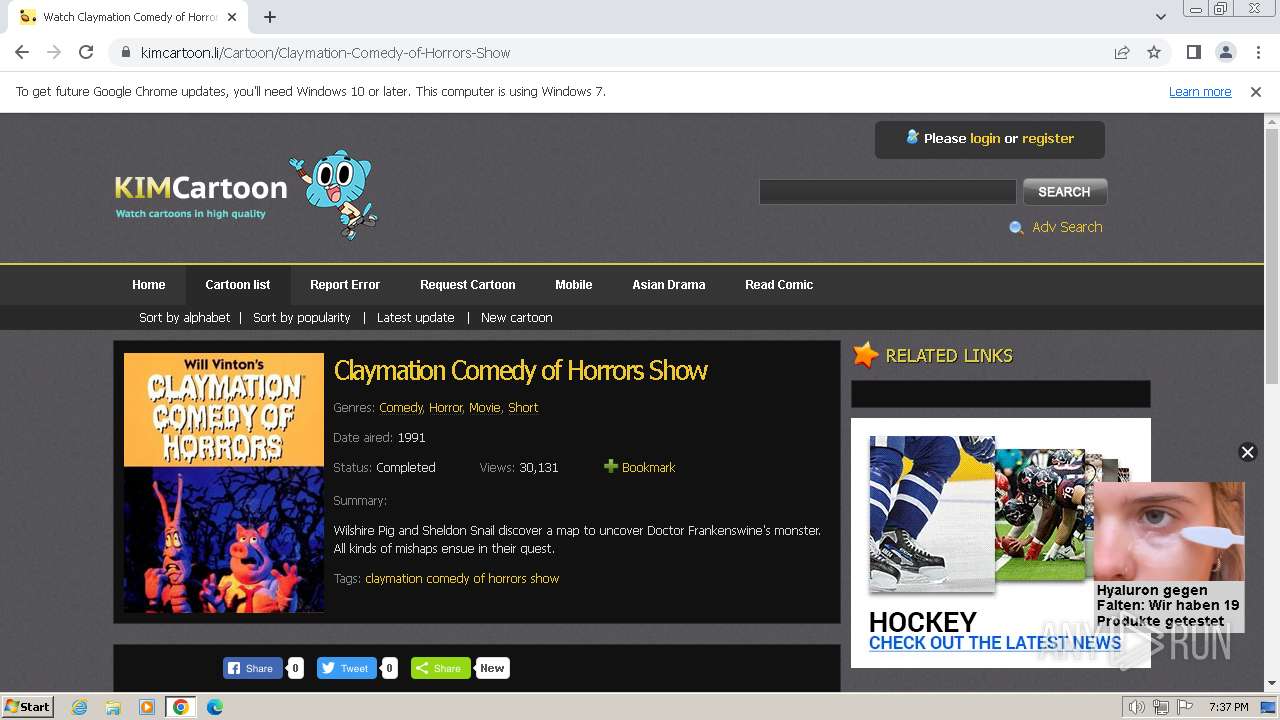Click the register link
Image resolution: width=1280 pixels, height=720 pixels.
coord(1048,138)
